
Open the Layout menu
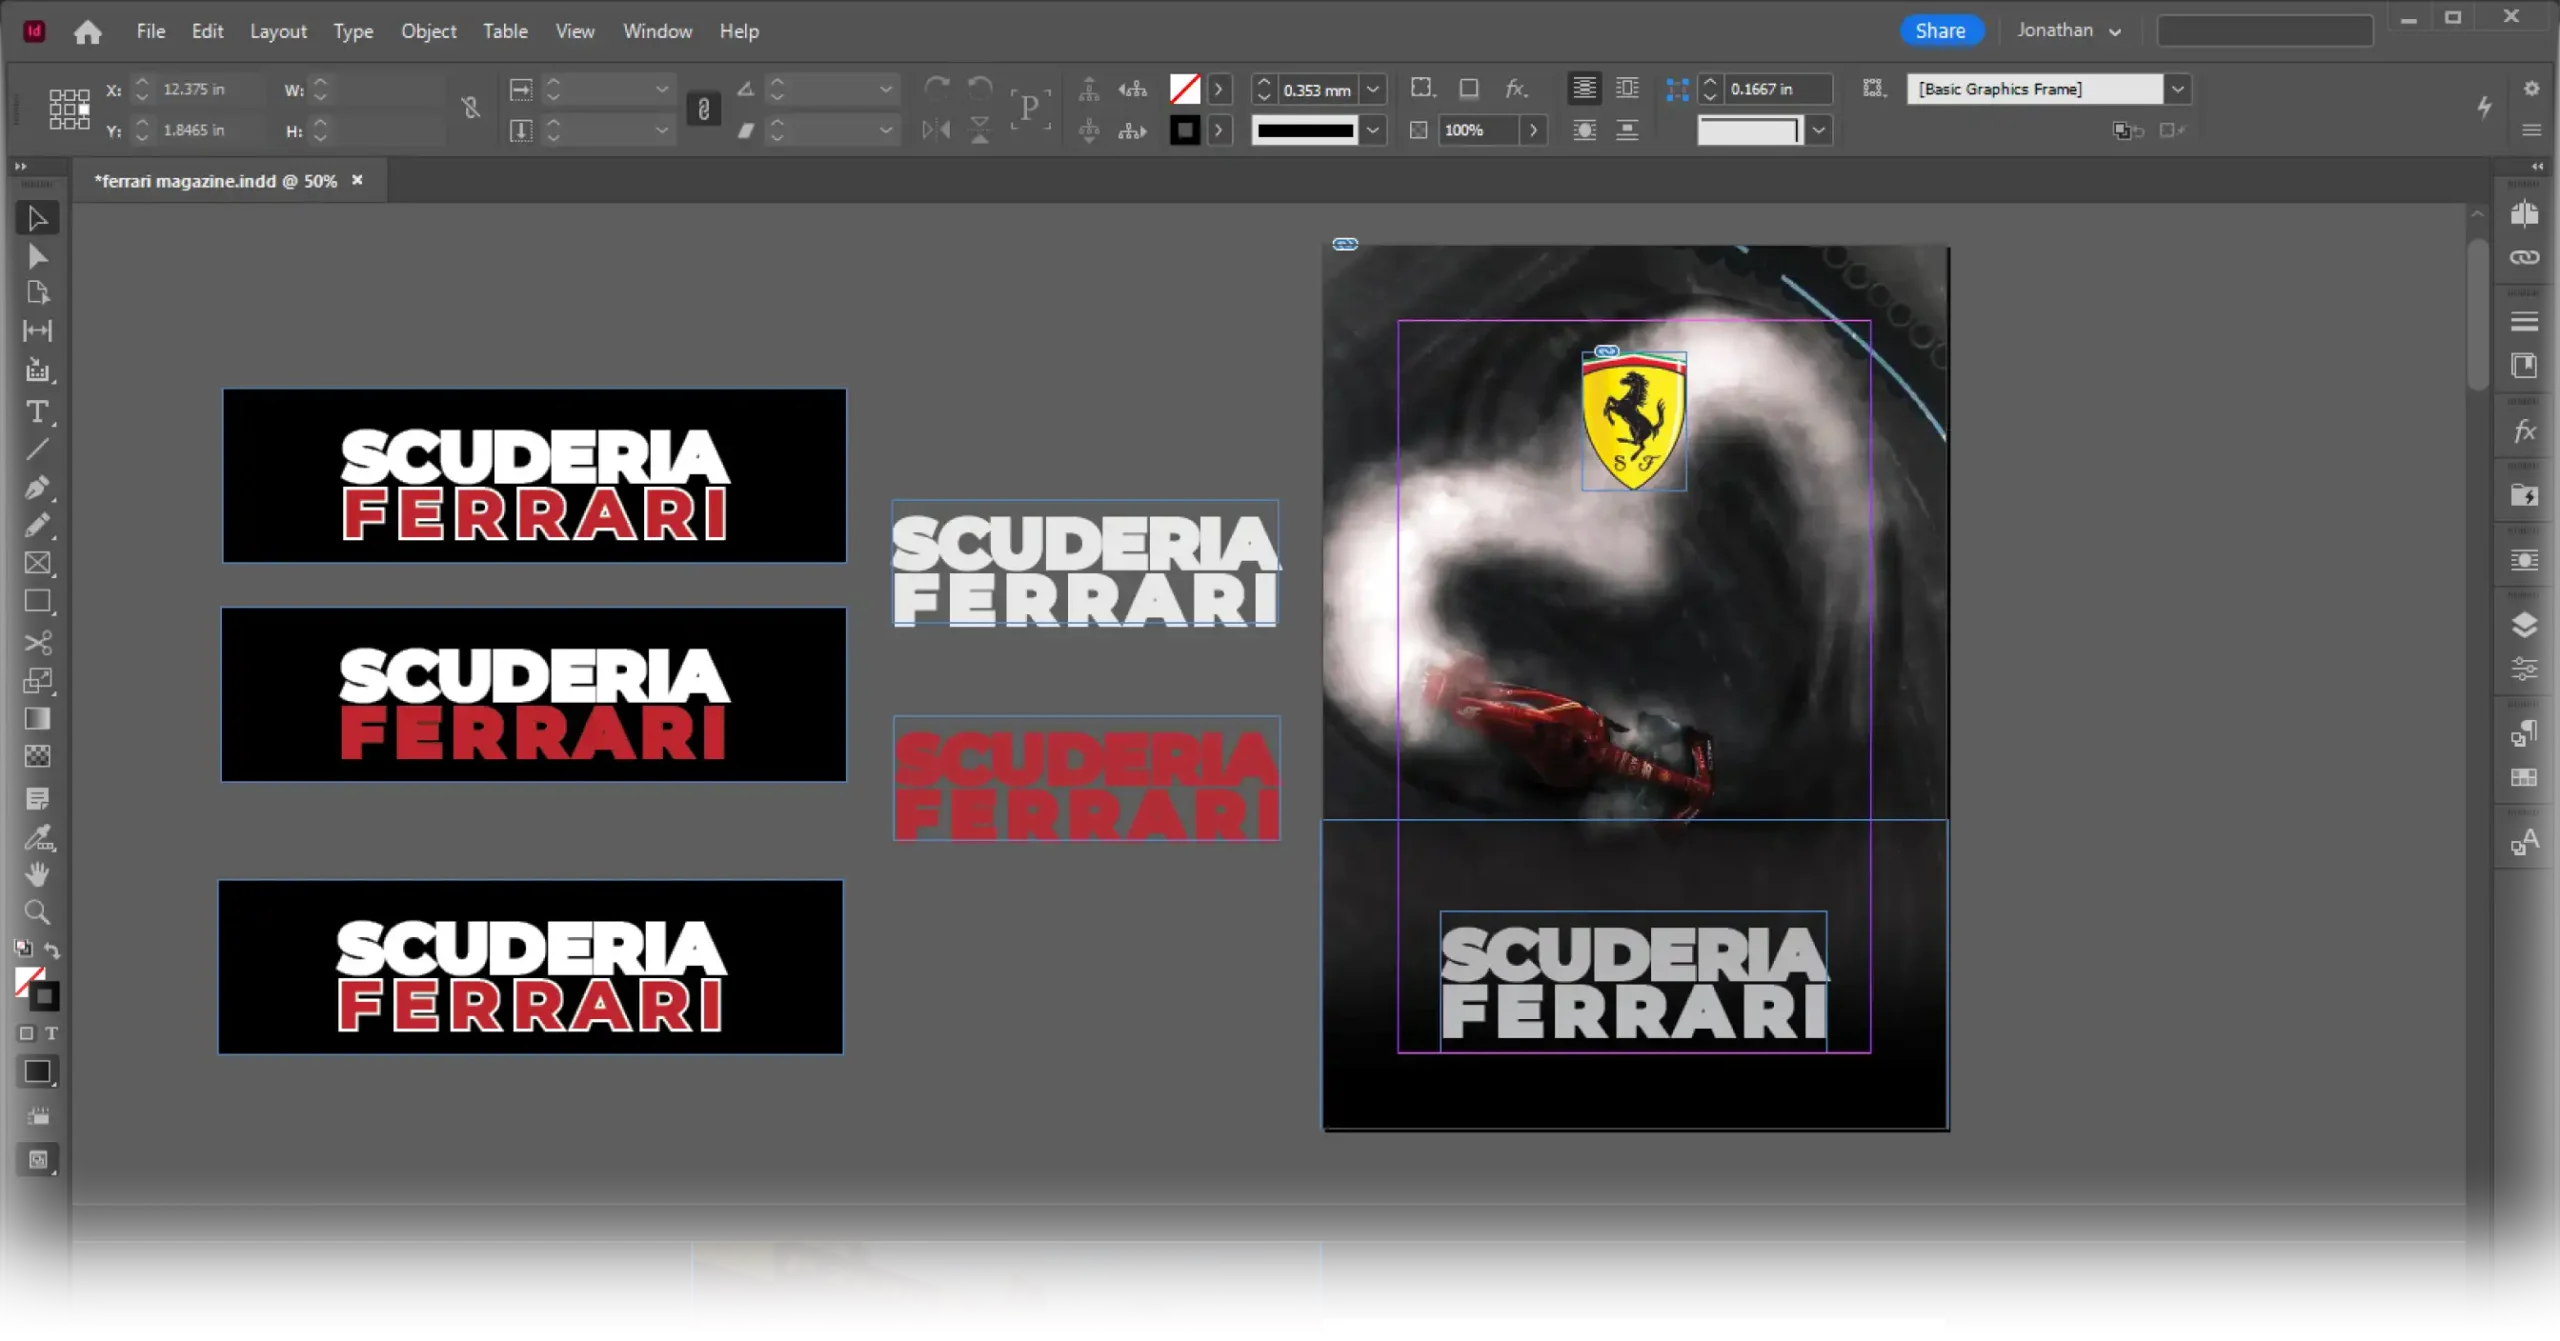278,31
